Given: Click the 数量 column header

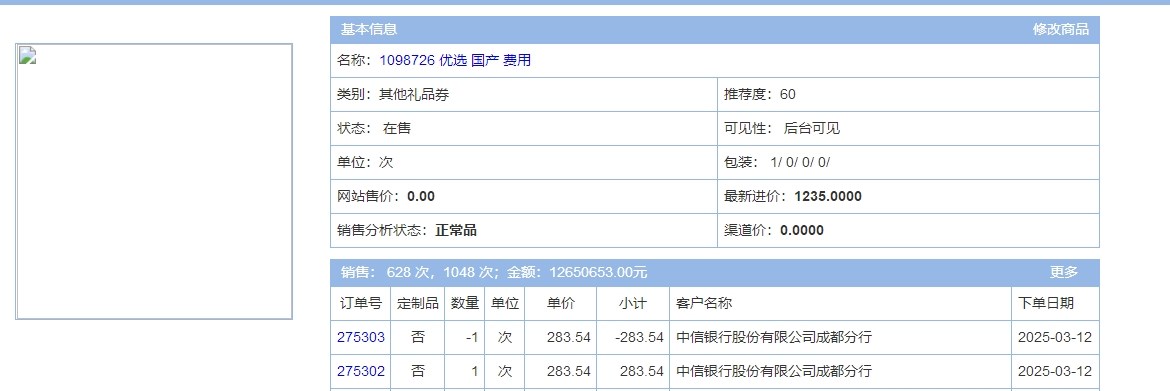Looking at the screenshot, I should tap(465, 304).
